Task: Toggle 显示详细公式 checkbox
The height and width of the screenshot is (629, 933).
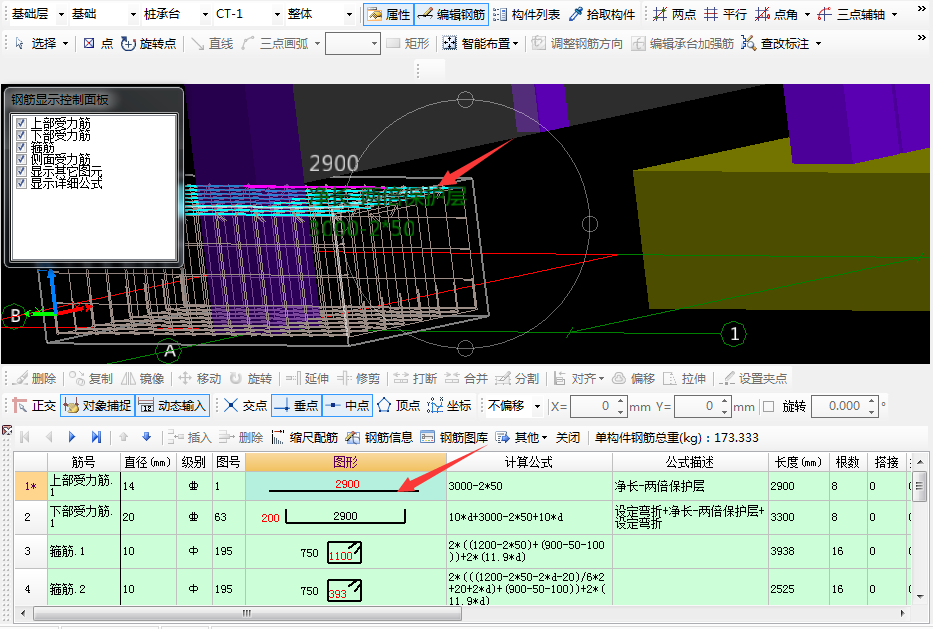Action: 21,183
